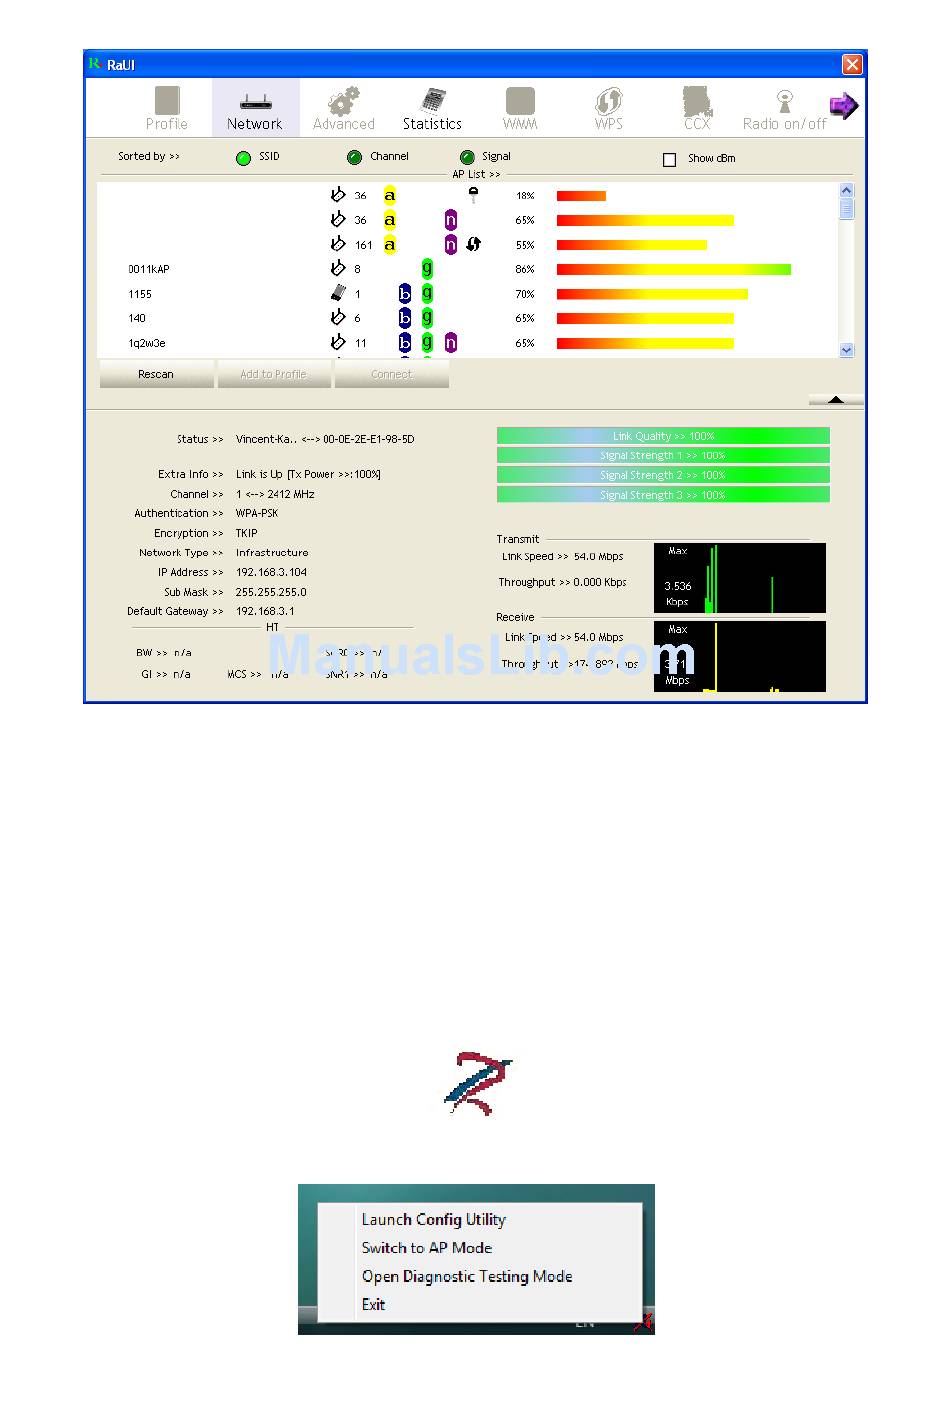Select the 1q2w3e network name
This screenshot has height=1419, width=950.
tap(147, 343)
